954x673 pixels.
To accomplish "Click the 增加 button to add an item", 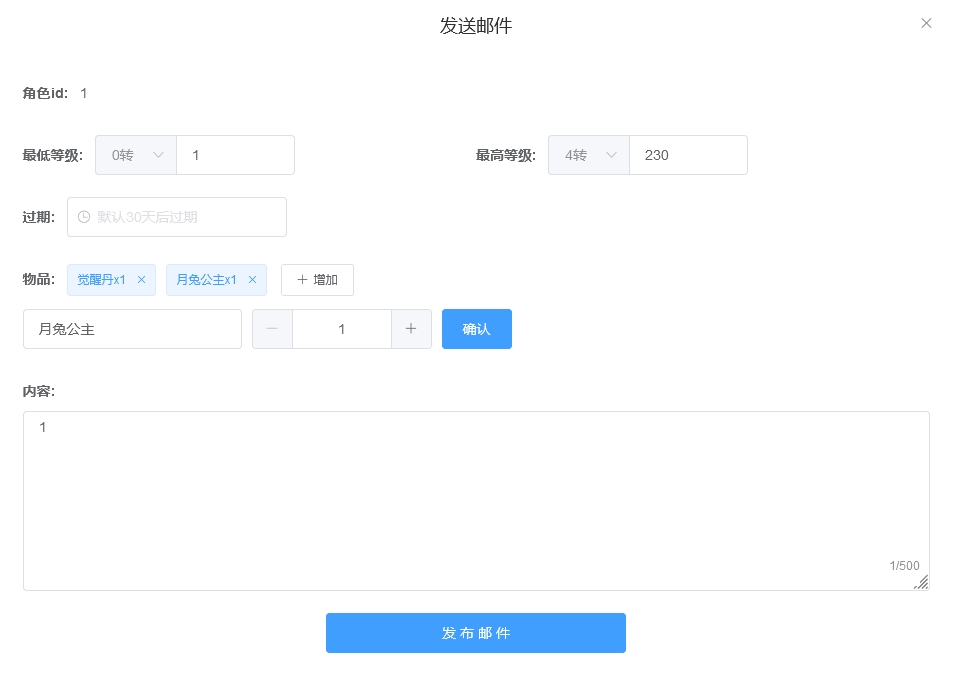I will pyautogui.click(x=317, y=280).
